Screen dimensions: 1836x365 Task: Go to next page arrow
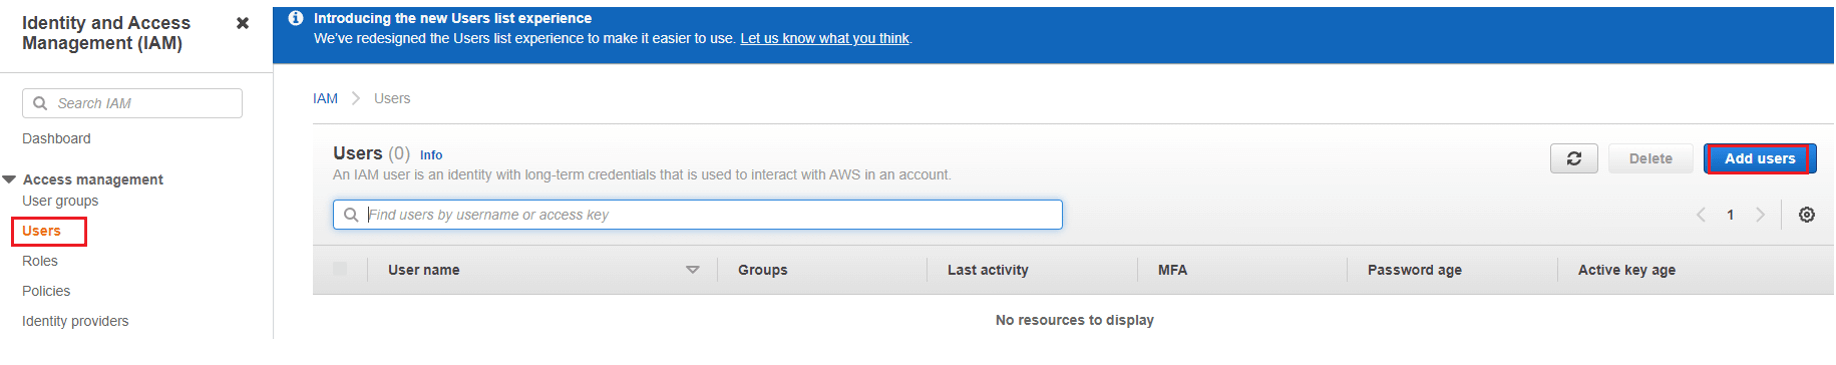(1760, 215)
